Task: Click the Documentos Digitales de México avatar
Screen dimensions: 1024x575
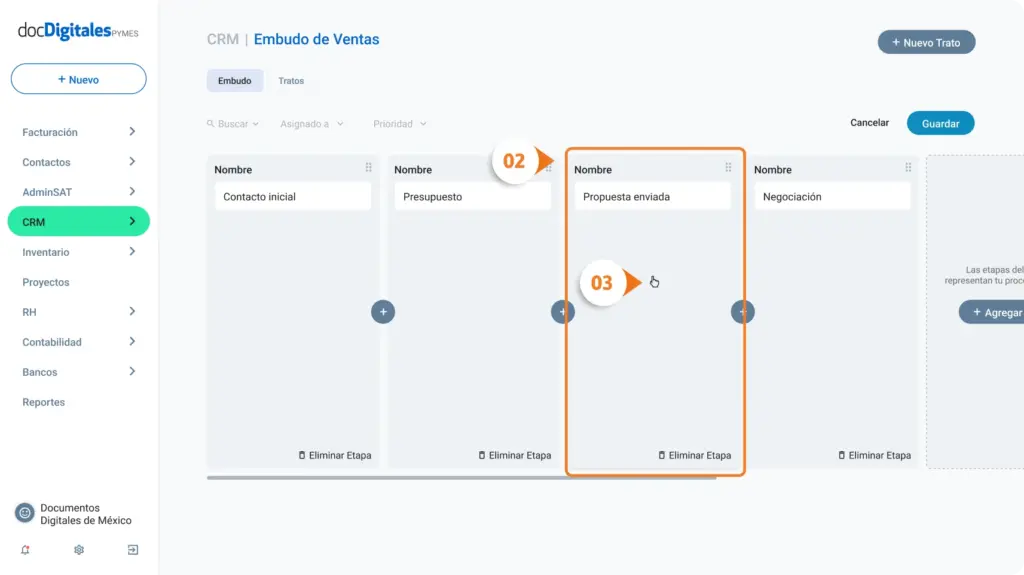Action: (x=25, y=514)
